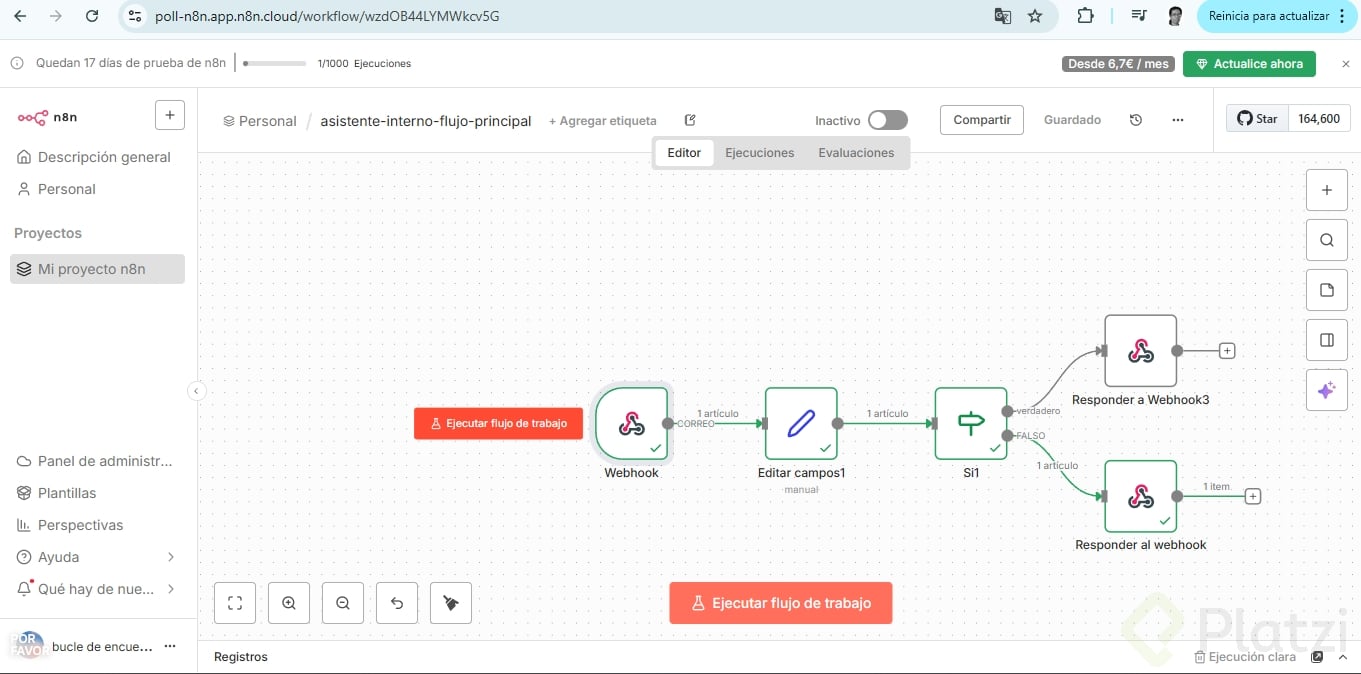Click the browser address bar URL
The height and width of the screenshot is (674, 1361).
(x=327, y=16)
